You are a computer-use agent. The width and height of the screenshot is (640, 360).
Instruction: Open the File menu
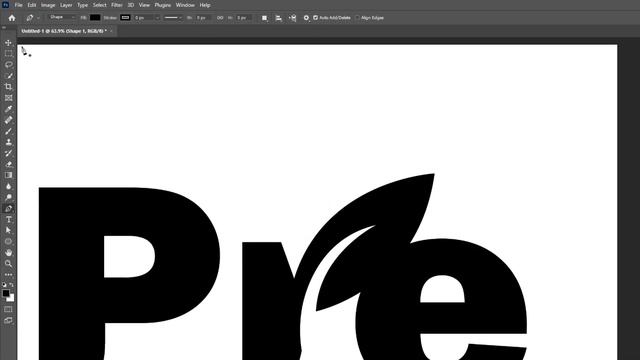coord(18,5)
